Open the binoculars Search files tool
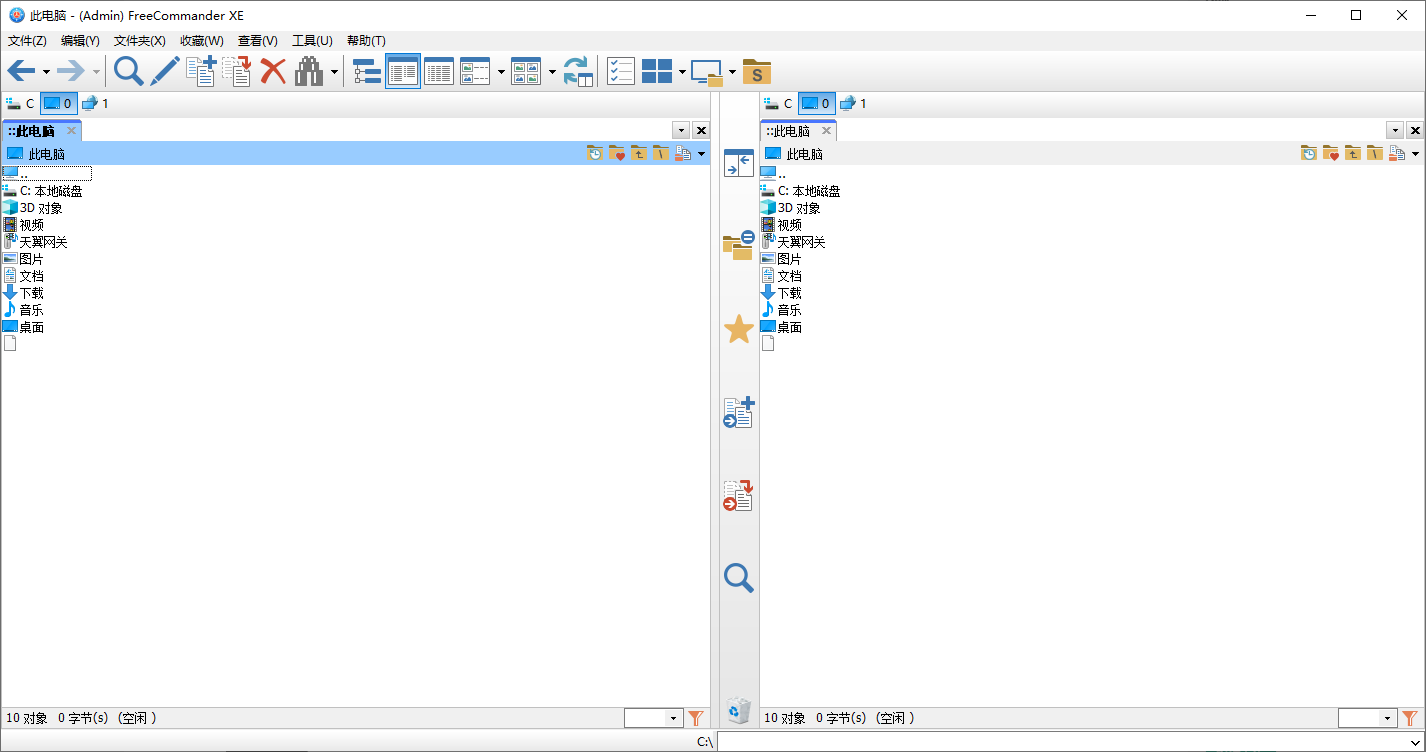The image size is (1426, 752). pos(308,71)
